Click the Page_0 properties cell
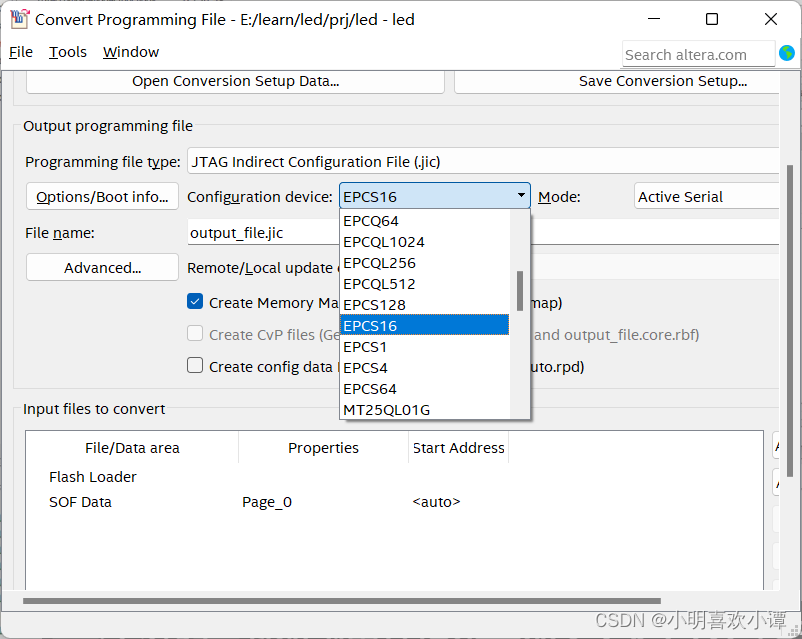Viewport: 802px width, 639px height. [267, 502]
